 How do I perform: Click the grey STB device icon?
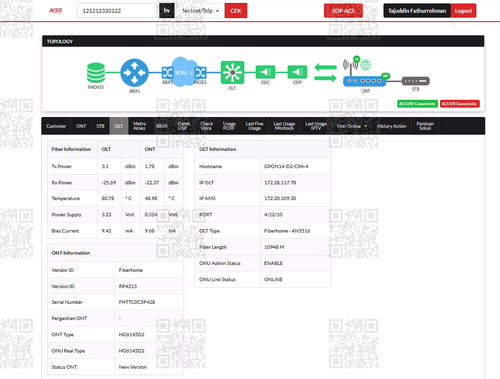pyautogui.click(x=415, y=81)
